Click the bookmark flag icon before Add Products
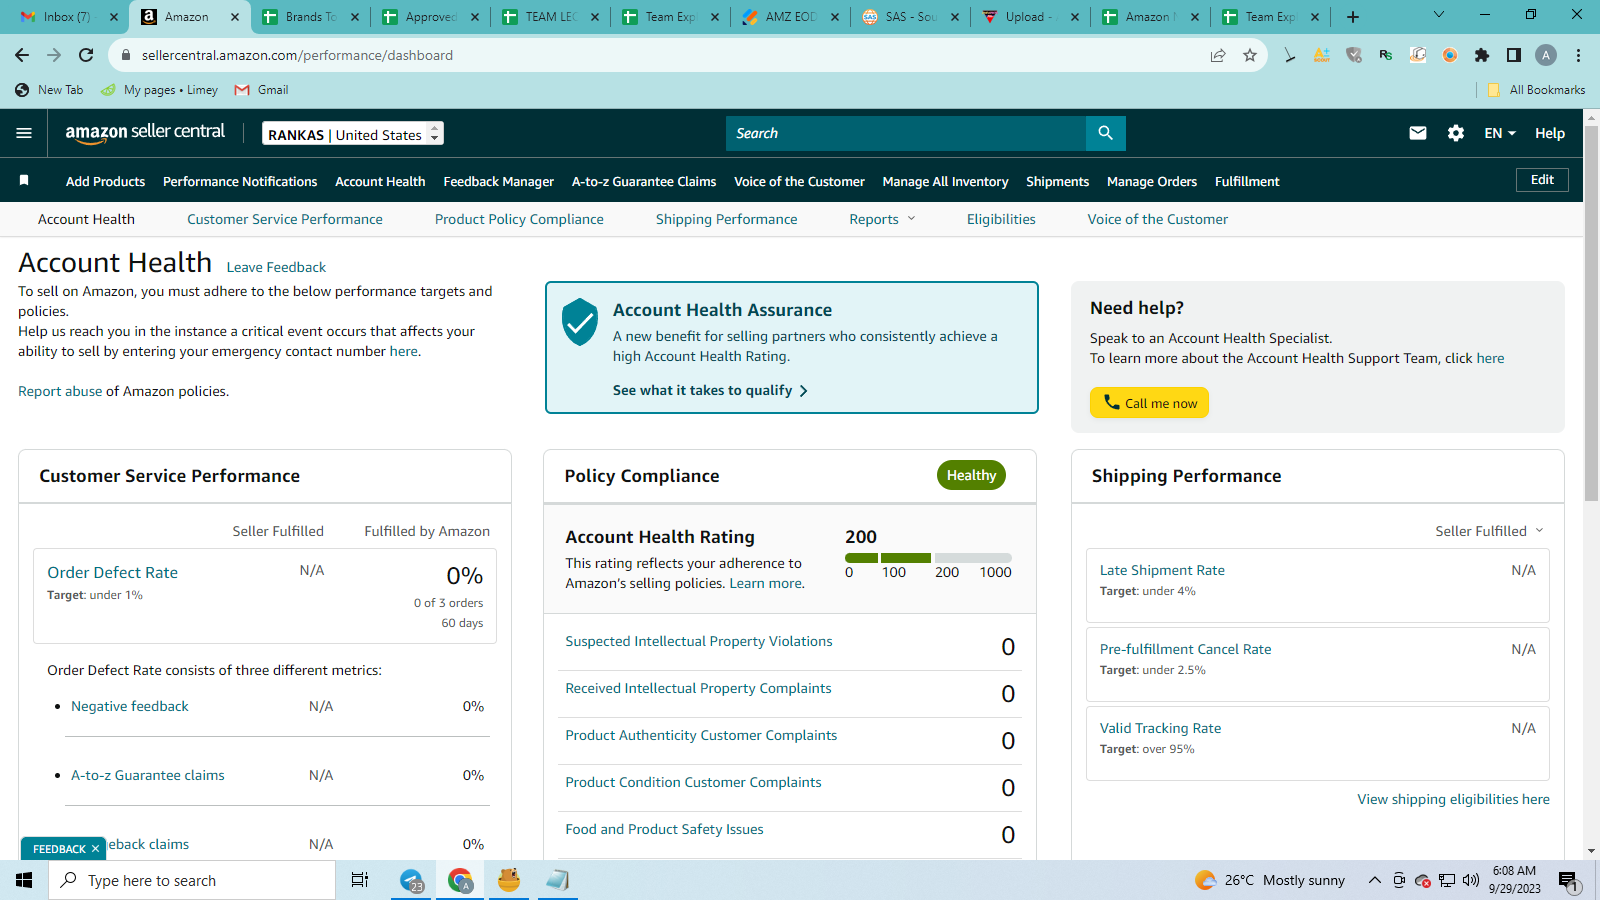This screenshot has height=900, width=1600. pos(24,181)
